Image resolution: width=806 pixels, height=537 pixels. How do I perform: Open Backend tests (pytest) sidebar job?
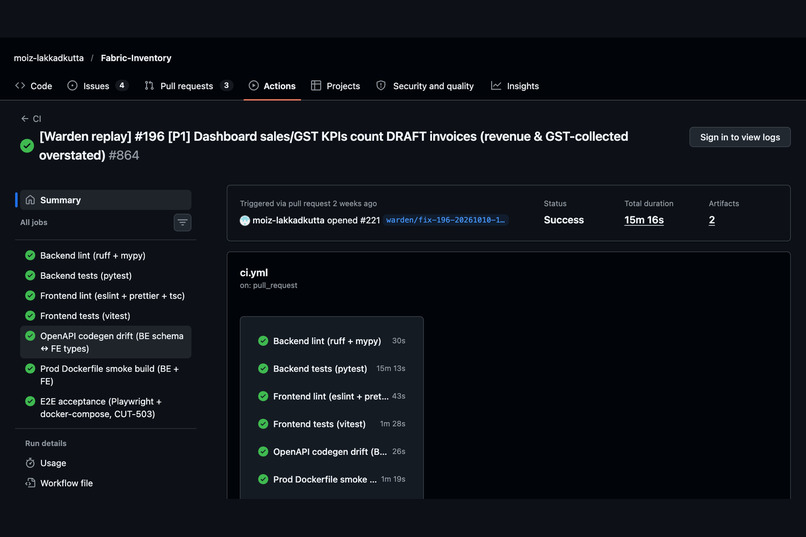pyautogui.click(x=105, y=275)
